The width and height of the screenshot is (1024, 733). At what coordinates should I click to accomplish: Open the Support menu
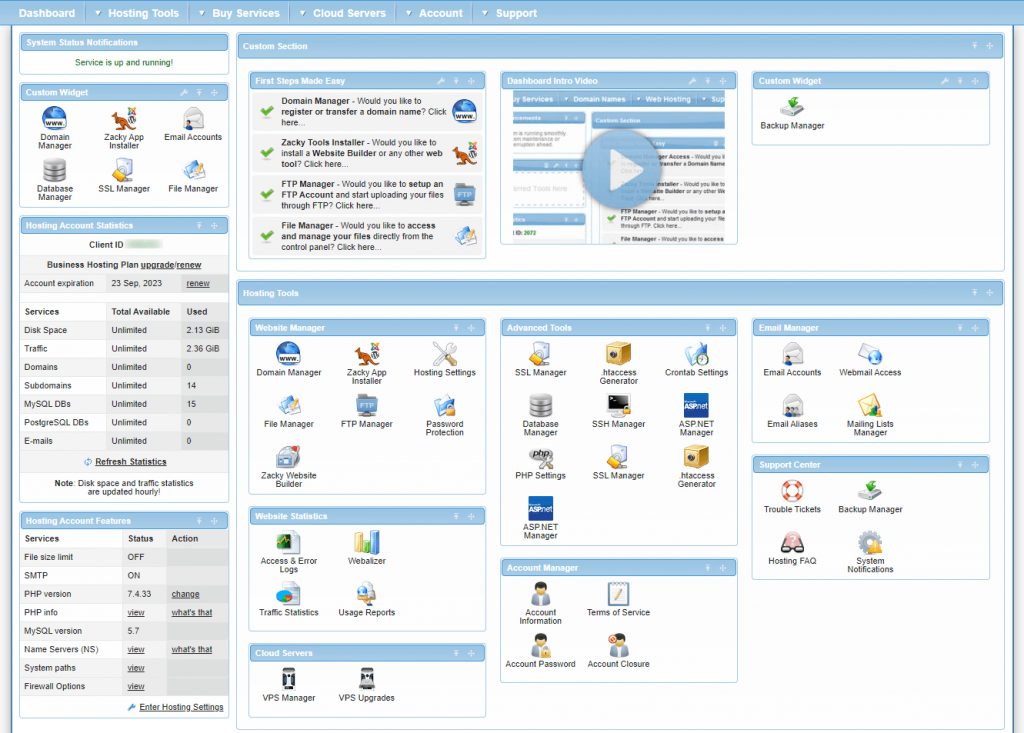coord(517,13)
